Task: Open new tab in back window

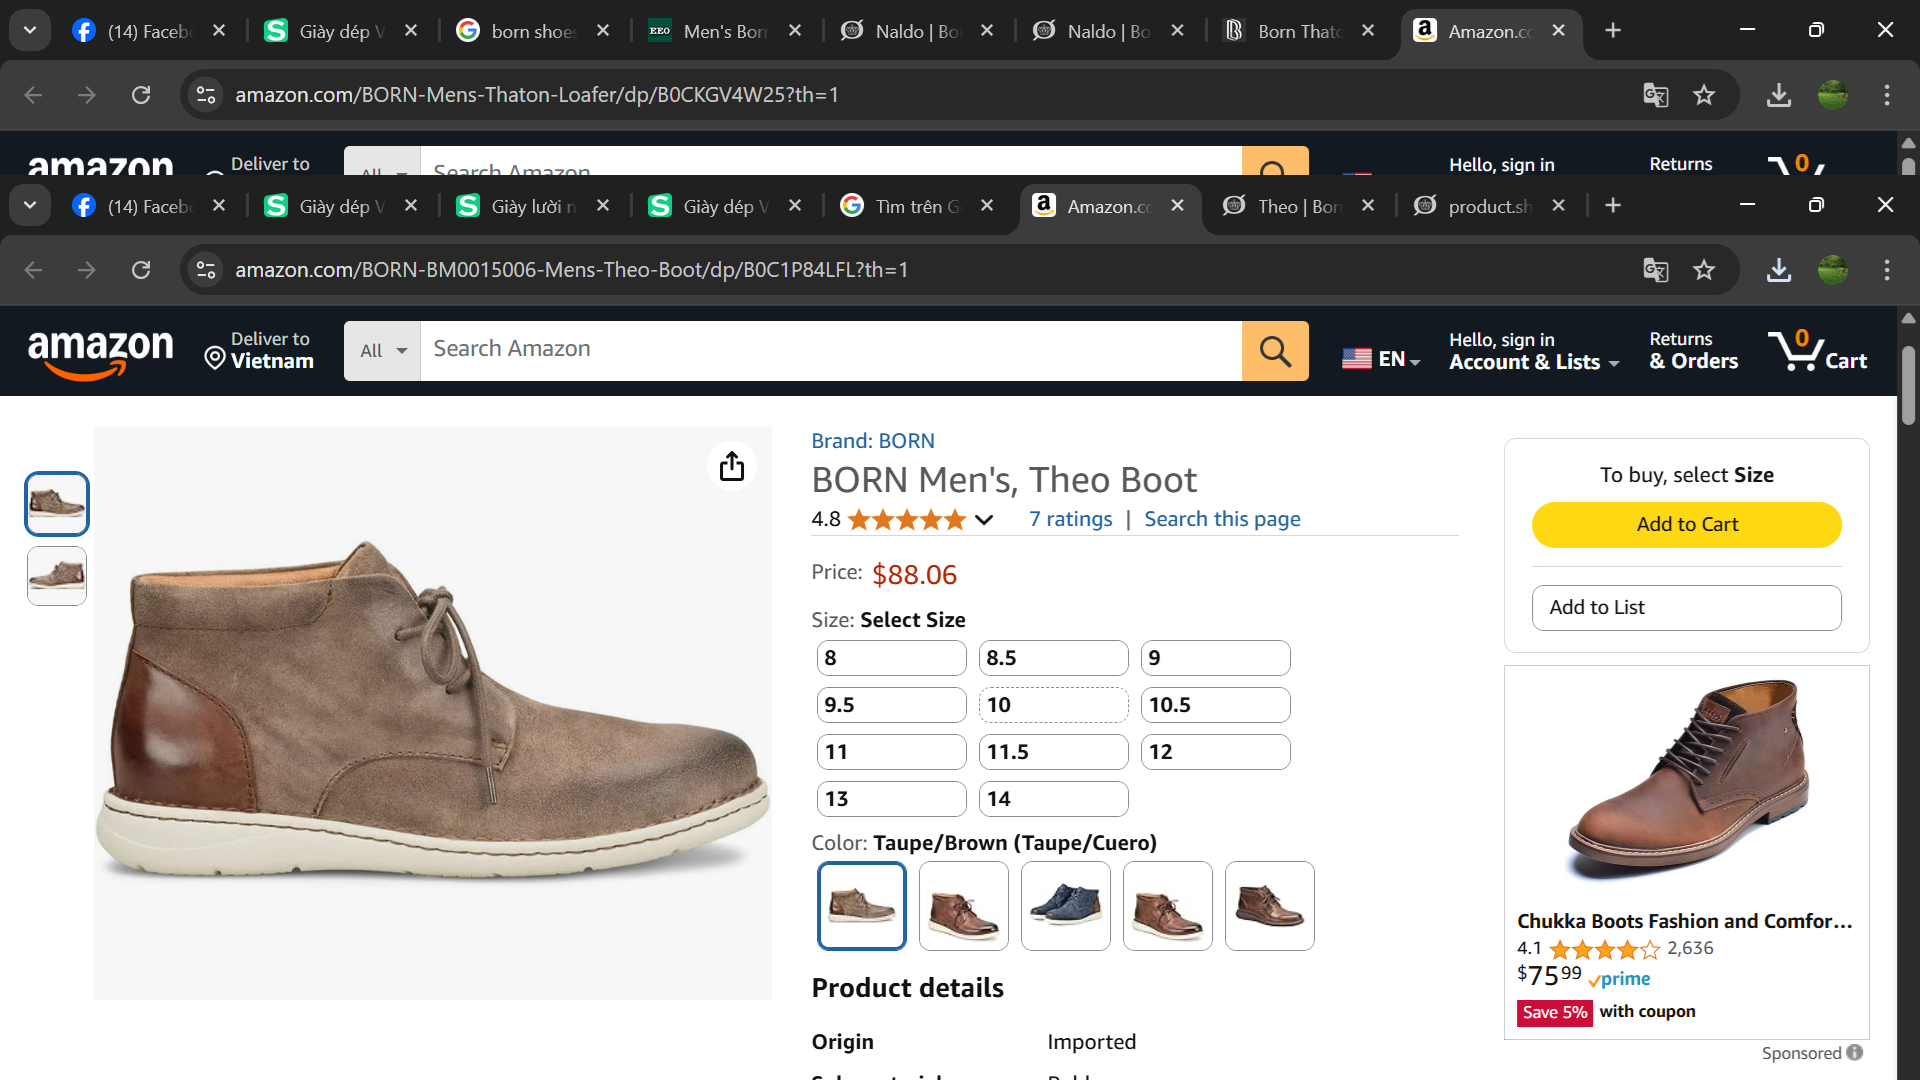Action: click(x=1613, y=30)
